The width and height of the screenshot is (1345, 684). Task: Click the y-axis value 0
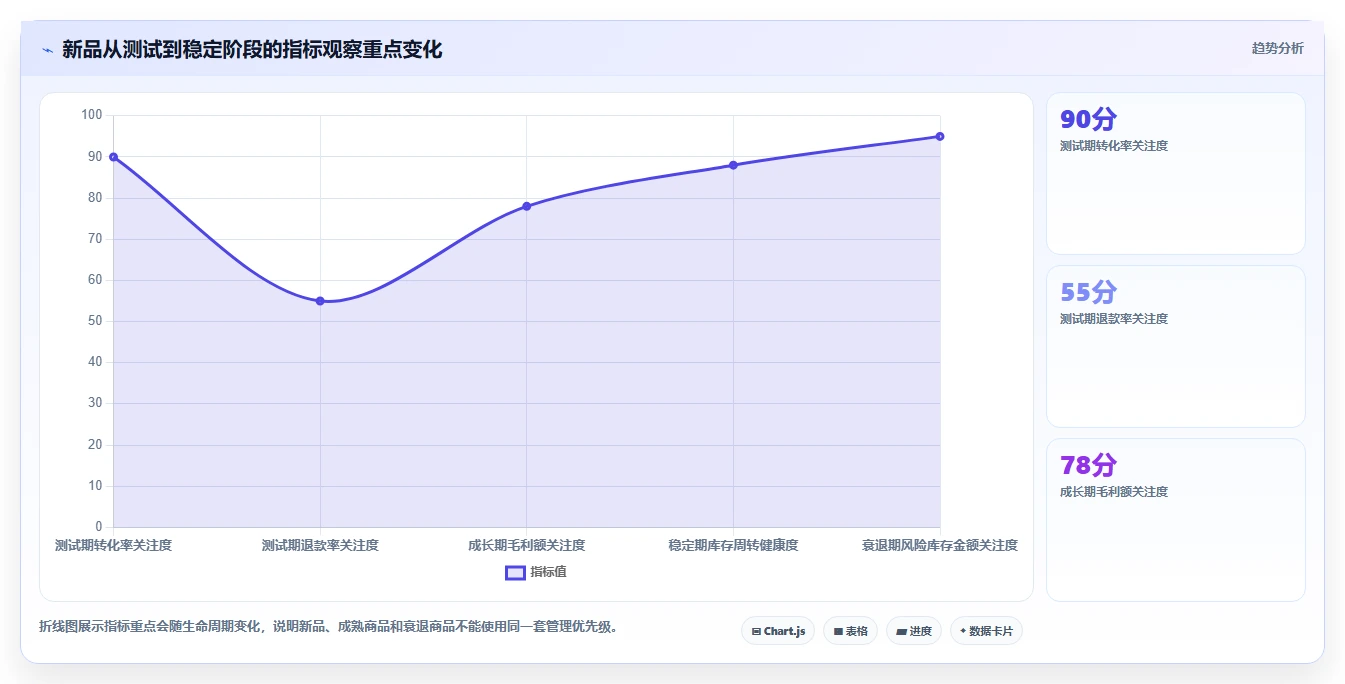tap(99, 527)
